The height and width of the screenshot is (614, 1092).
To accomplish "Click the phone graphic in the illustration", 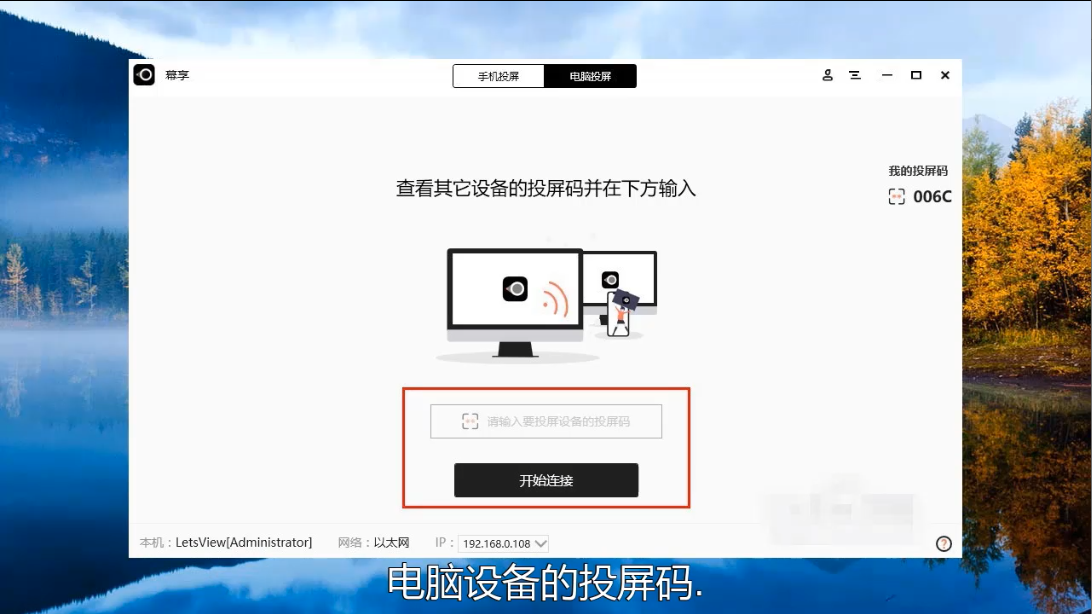I will 619,314.
